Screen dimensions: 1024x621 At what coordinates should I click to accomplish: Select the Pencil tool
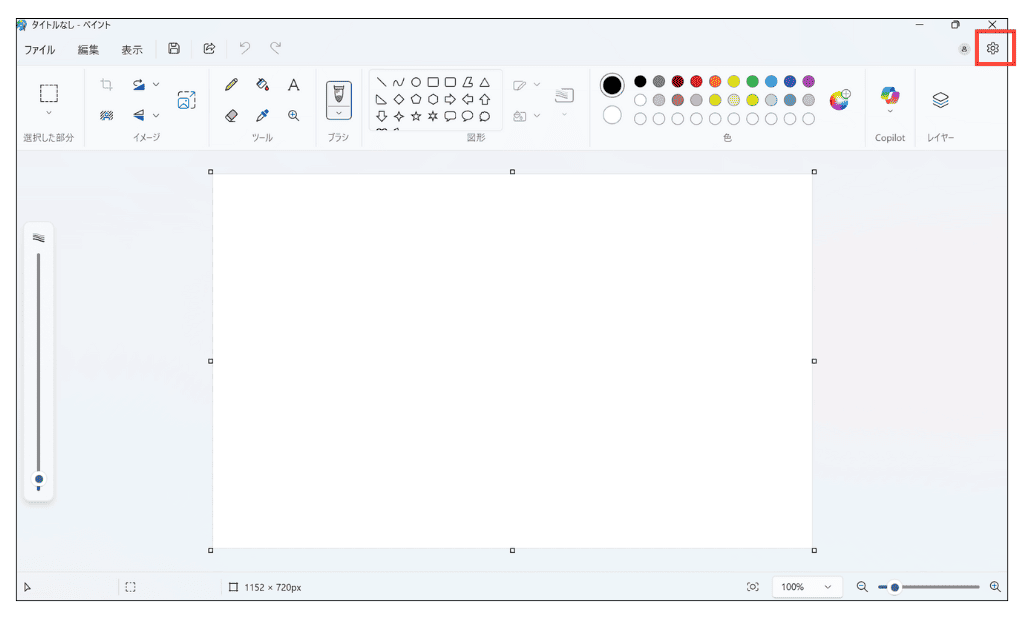pyautogui.click(x=231, y=84)
